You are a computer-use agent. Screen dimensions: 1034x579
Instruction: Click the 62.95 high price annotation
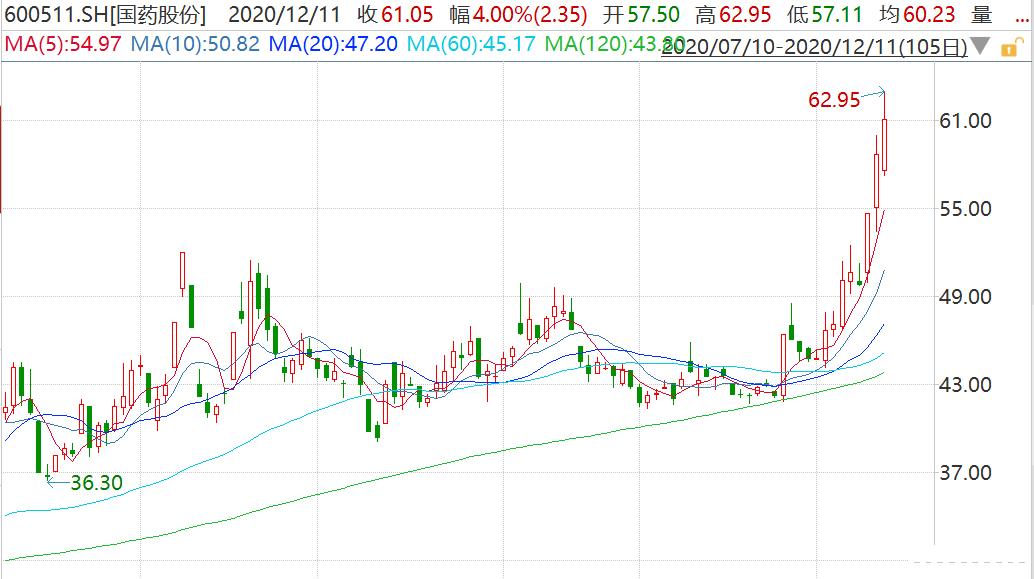pyautogui.click(x=834, y=100)
